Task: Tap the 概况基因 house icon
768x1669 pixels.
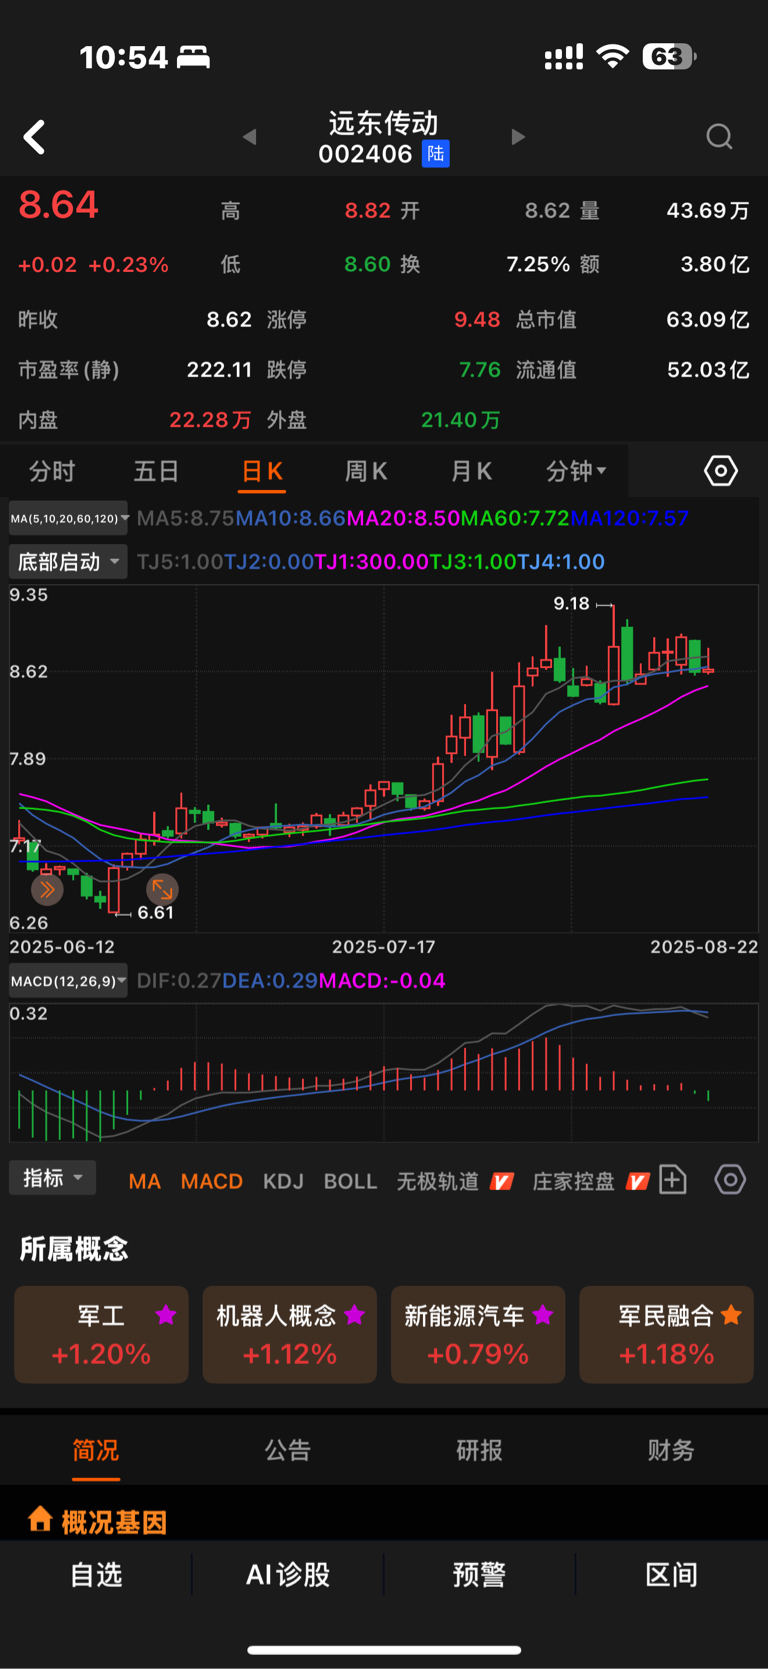Action: coord(40,1519)
